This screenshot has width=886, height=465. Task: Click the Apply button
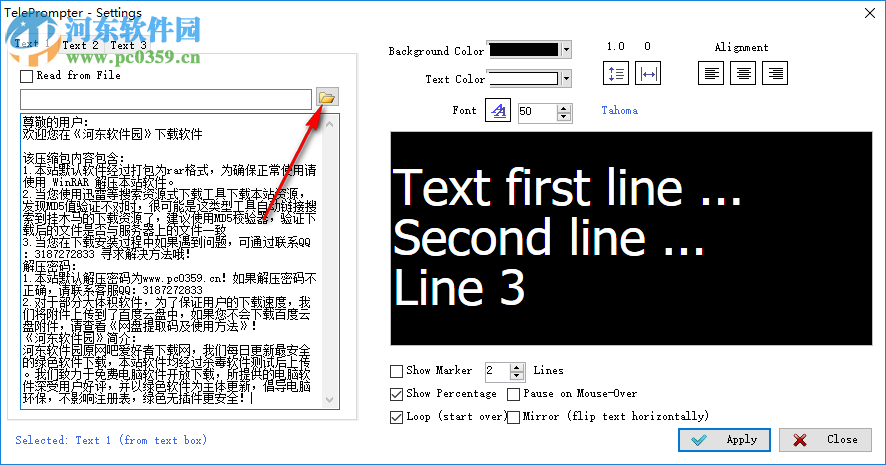coord(724,440)
